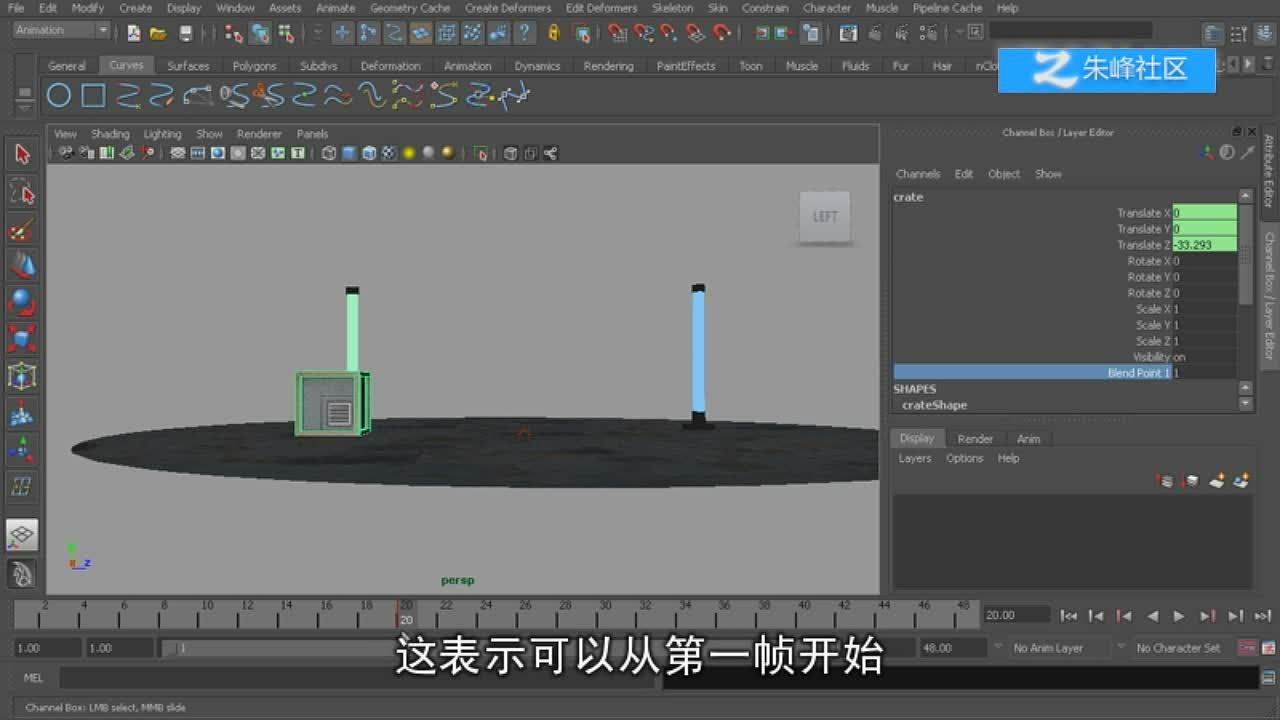The image size is (1280, 720).
Task: Click the smooth shade blue cube icon
Action: (x=349, y=153)
